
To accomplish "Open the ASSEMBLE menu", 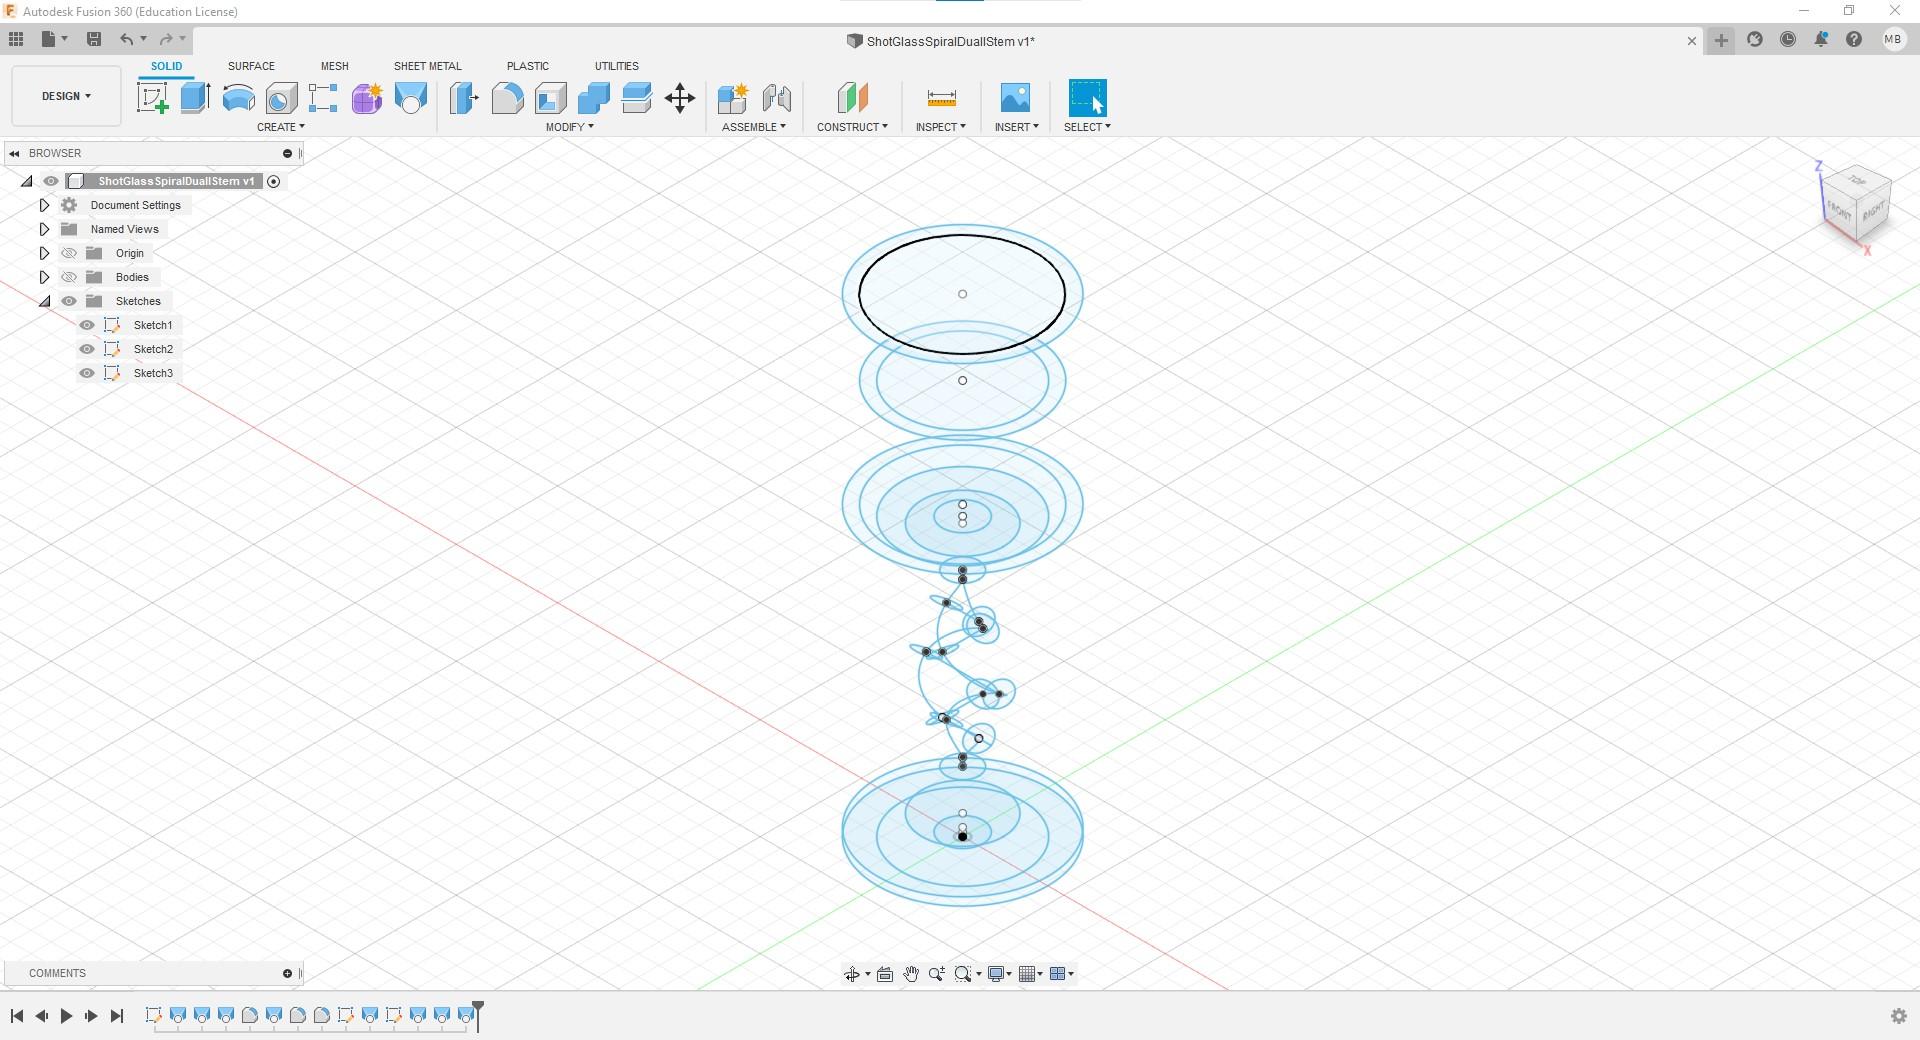I will tap(754, 127).
